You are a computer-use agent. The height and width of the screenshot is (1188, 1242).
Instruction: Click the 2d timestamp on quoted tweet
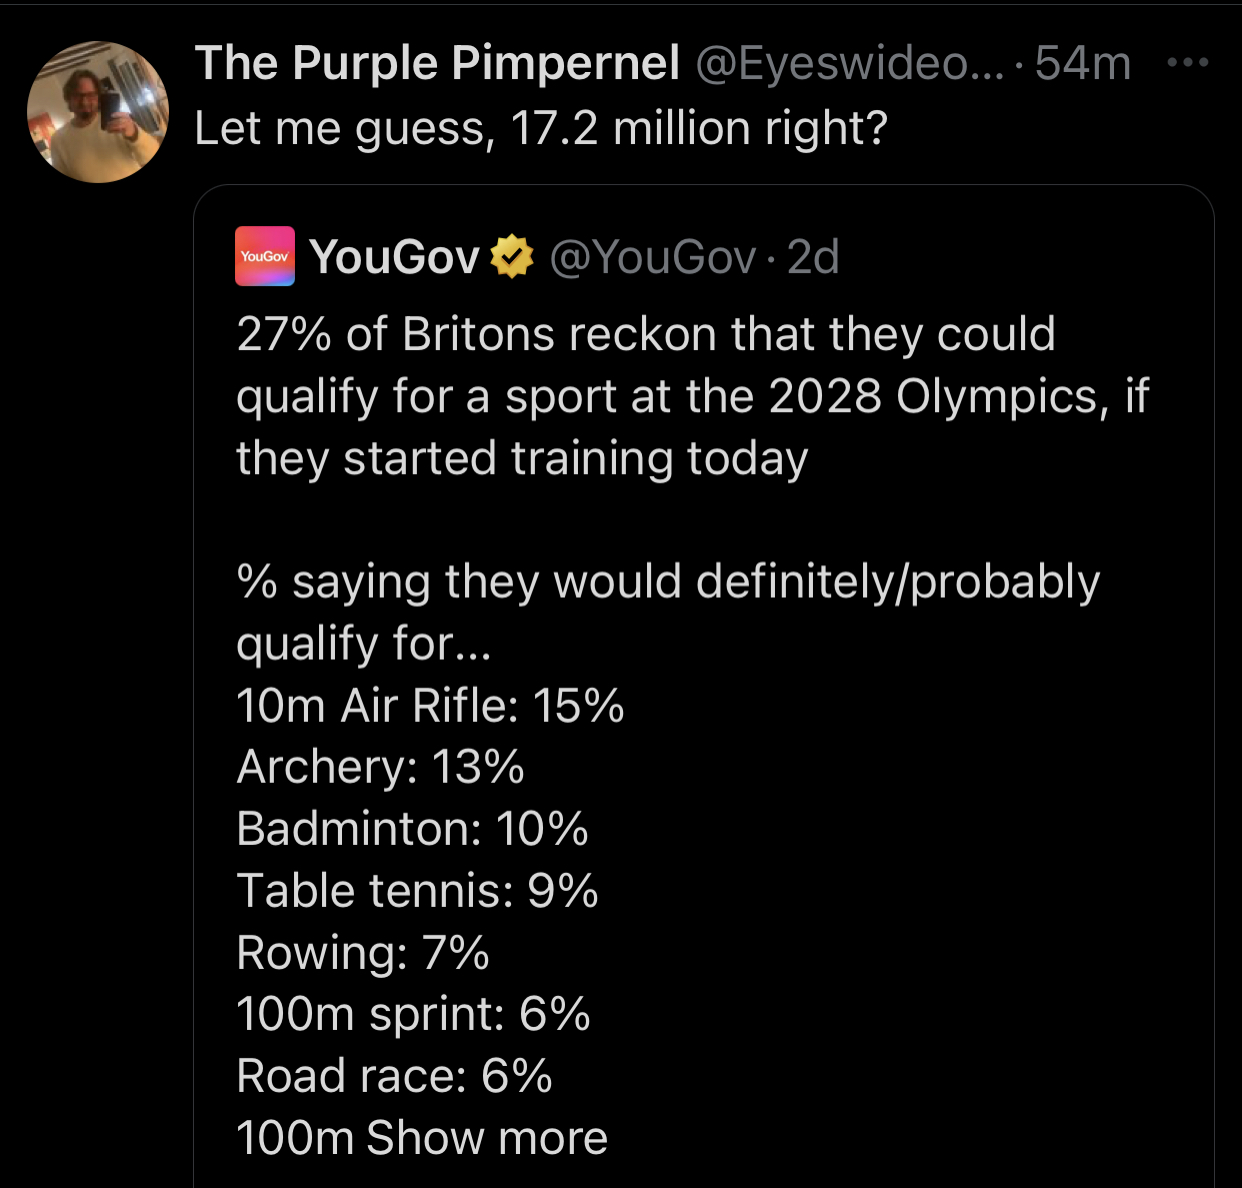pyautogui.click(x=813, y=257)
